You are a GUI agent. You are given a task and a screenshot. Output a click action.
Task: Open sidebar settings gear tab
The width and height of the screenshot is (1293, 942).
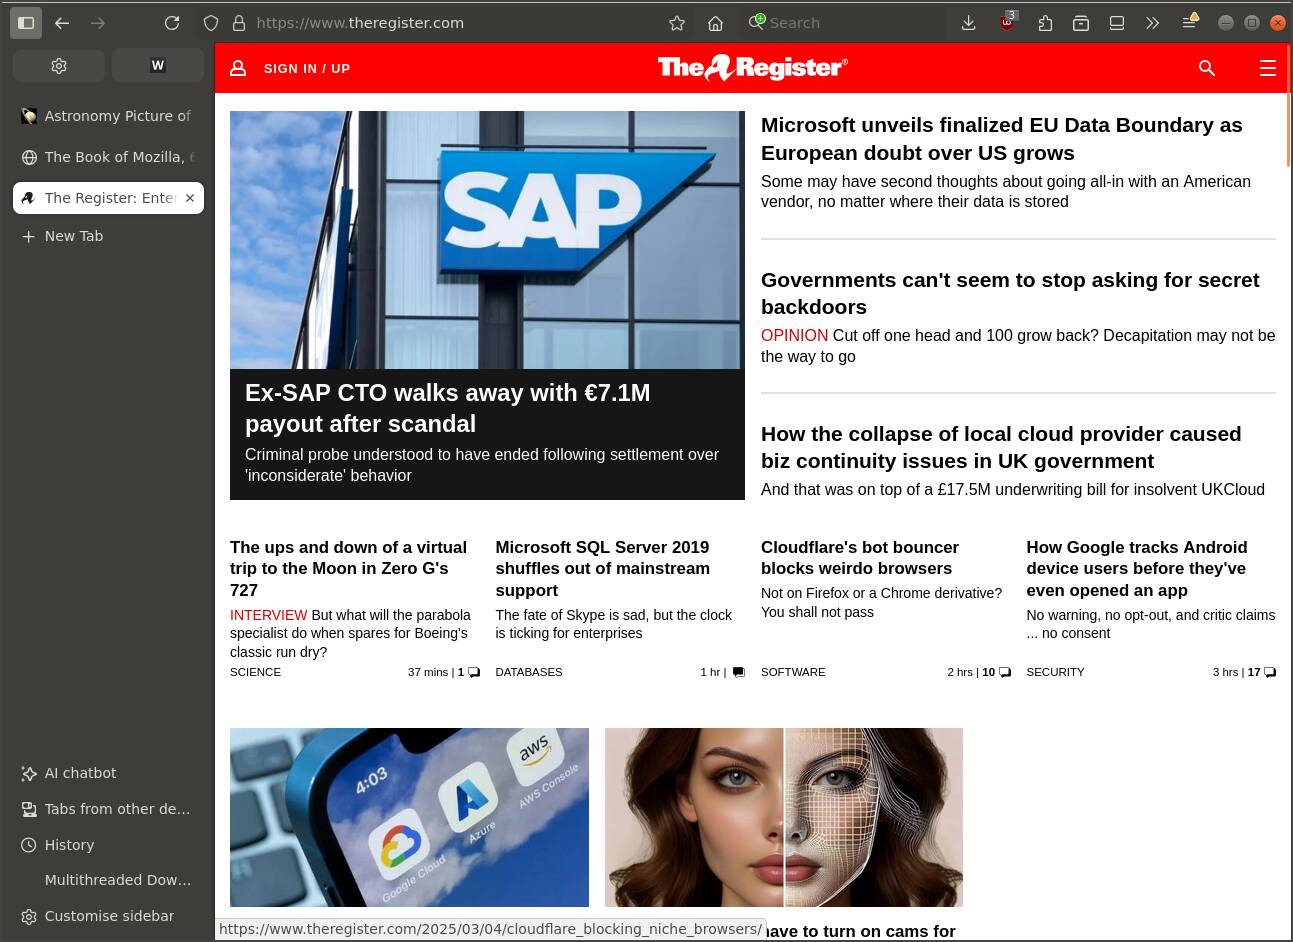pos(59,66)
